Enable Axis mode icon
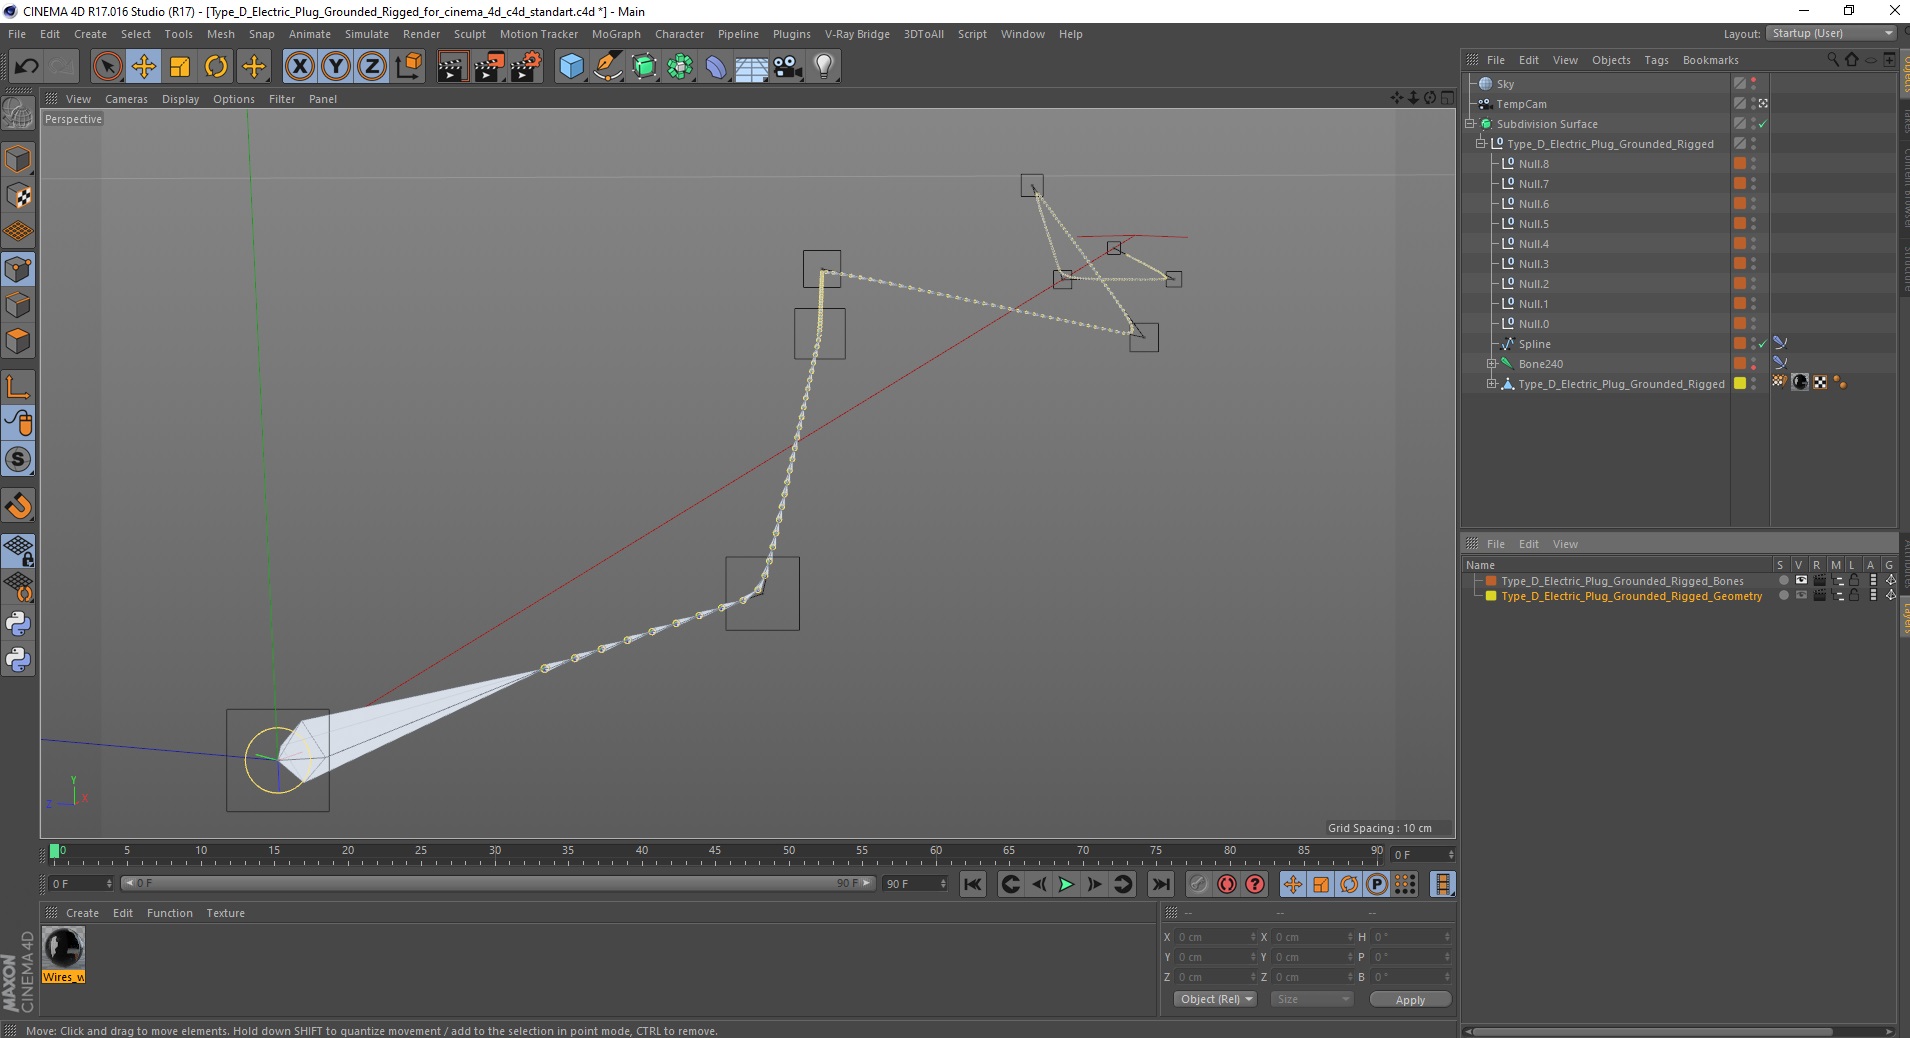The height and width of the screenshot is (1038, 1910). [18, 386]
